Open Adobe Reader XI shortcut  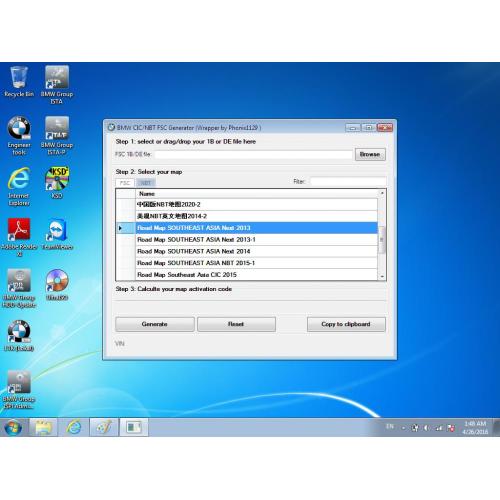pyautogui.click(x=19, y=237)
